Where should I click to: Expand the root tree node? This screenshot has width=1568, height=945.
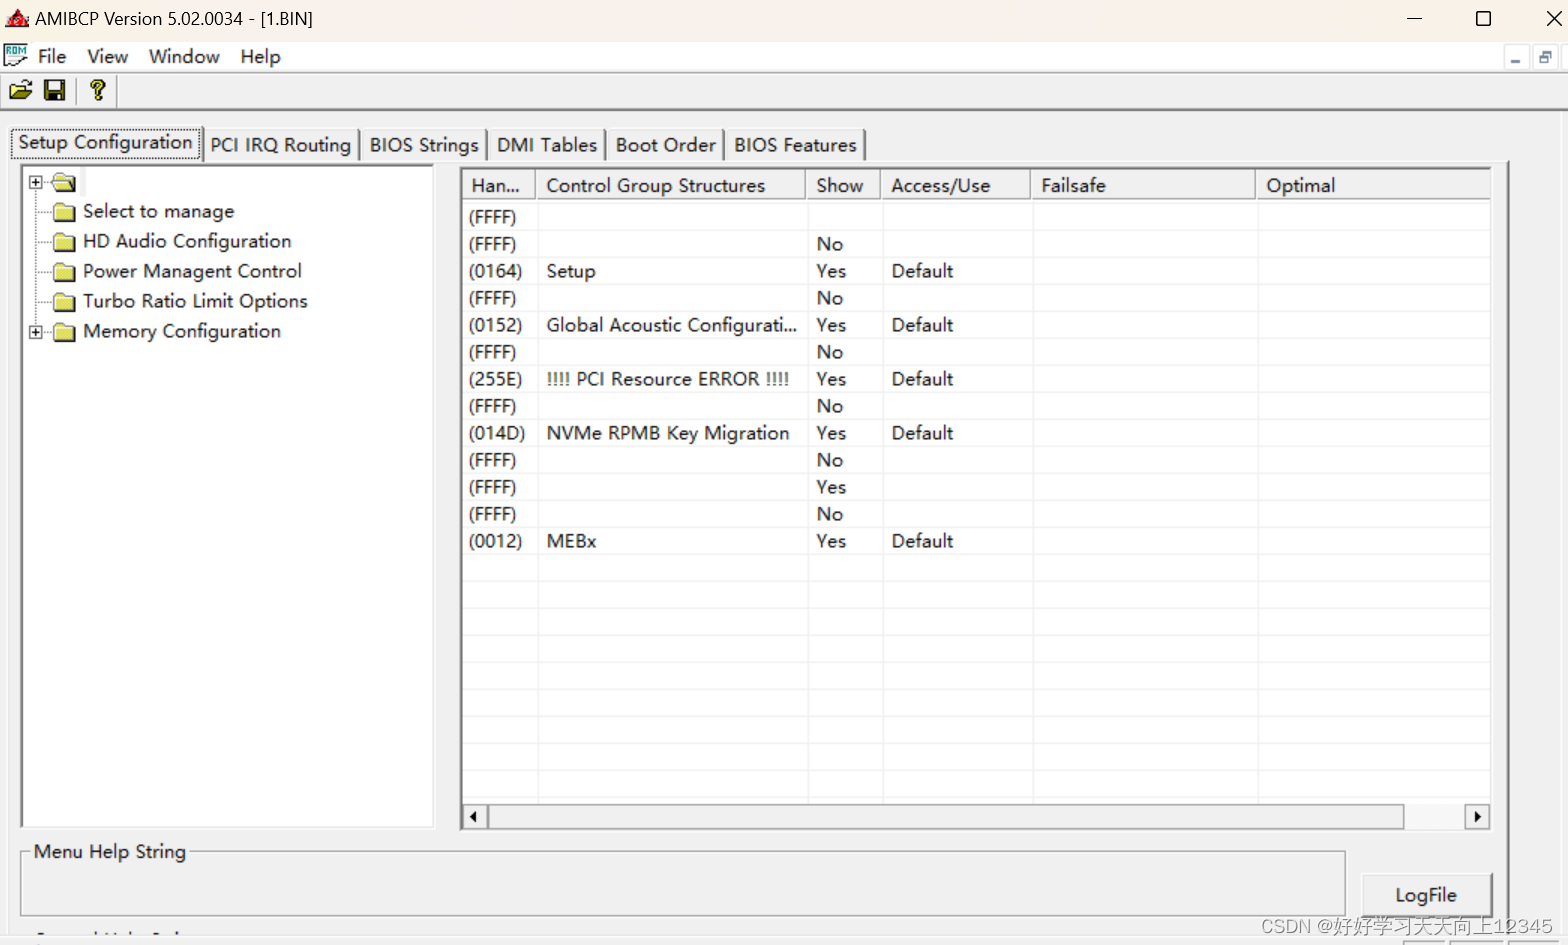[36, 182]
